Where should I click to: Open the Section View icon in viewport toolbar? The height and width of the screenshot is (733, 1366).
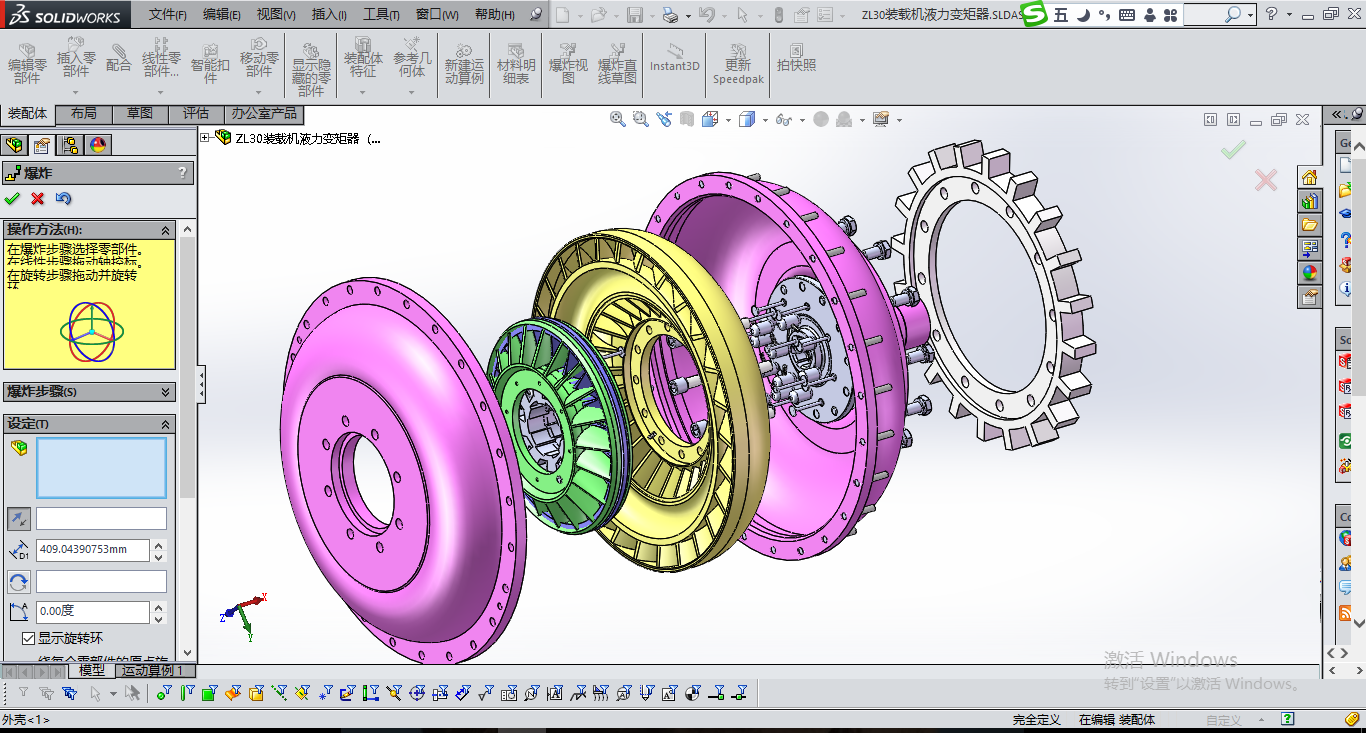[687, 119]
